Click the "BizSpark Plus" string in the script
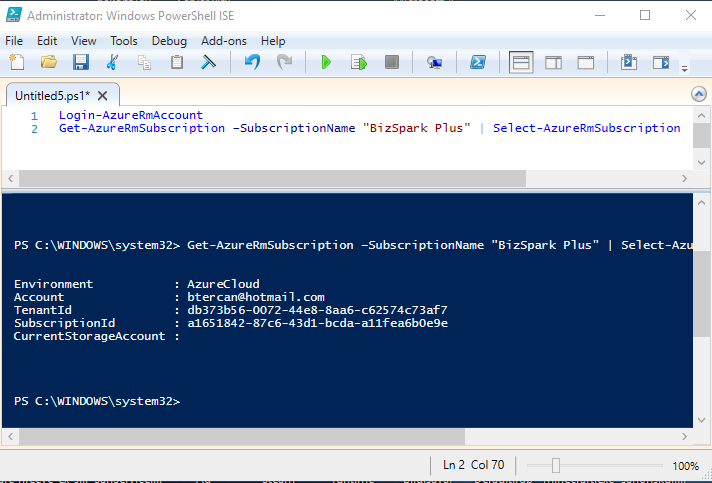Viewport: 712px width, 483px height. [416, 128]
